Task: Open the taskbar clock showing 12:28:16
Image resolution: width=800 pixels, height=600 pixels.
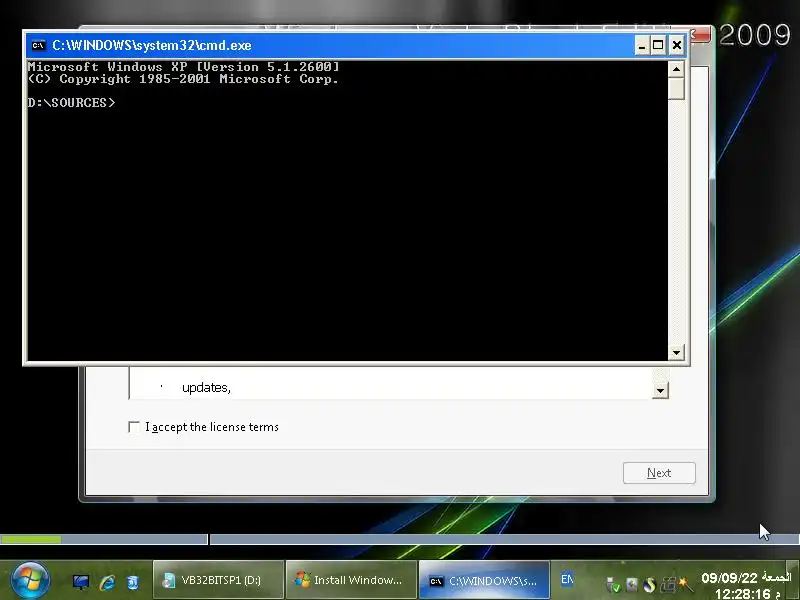Action: (743, 593)
